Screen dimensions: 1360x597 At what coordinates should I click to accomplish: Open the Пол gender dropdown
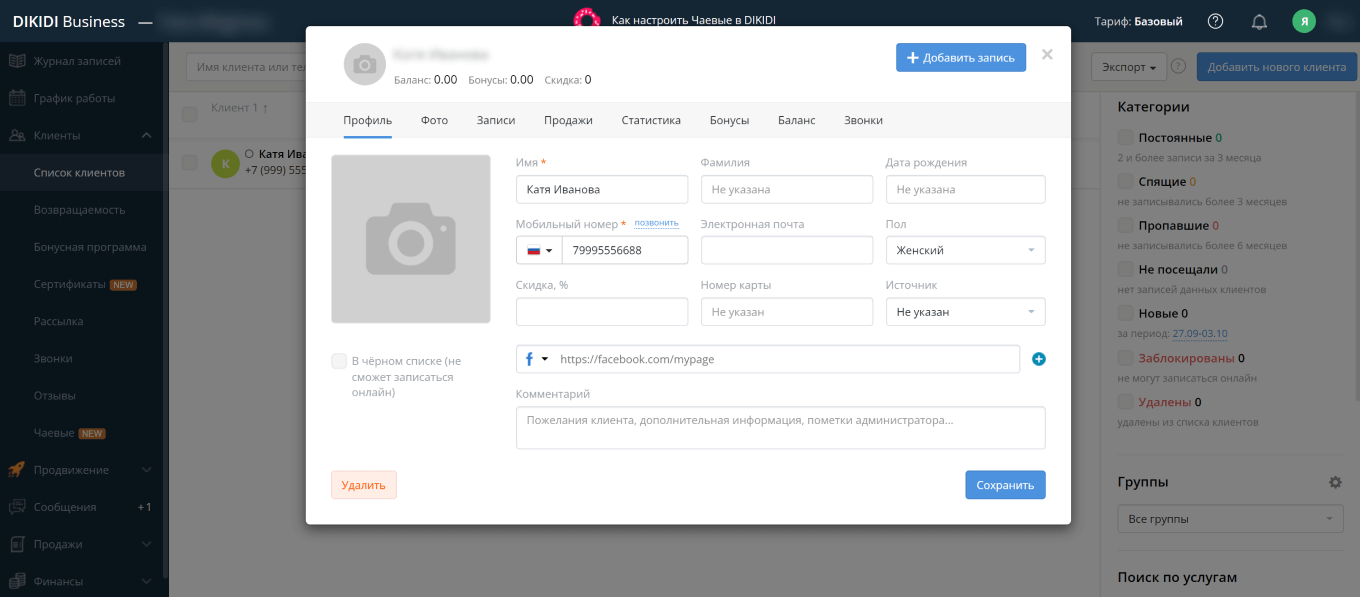965,250
